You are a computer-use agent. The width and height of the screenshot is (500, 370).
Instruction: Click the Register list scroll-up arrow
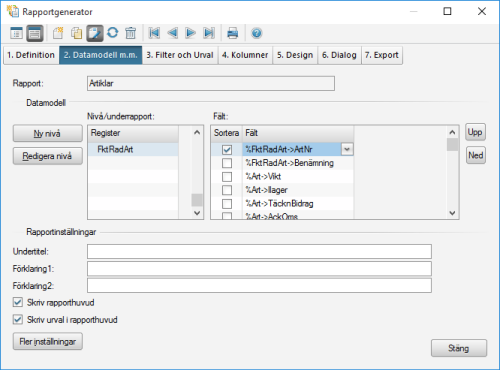tap(197, 133)
